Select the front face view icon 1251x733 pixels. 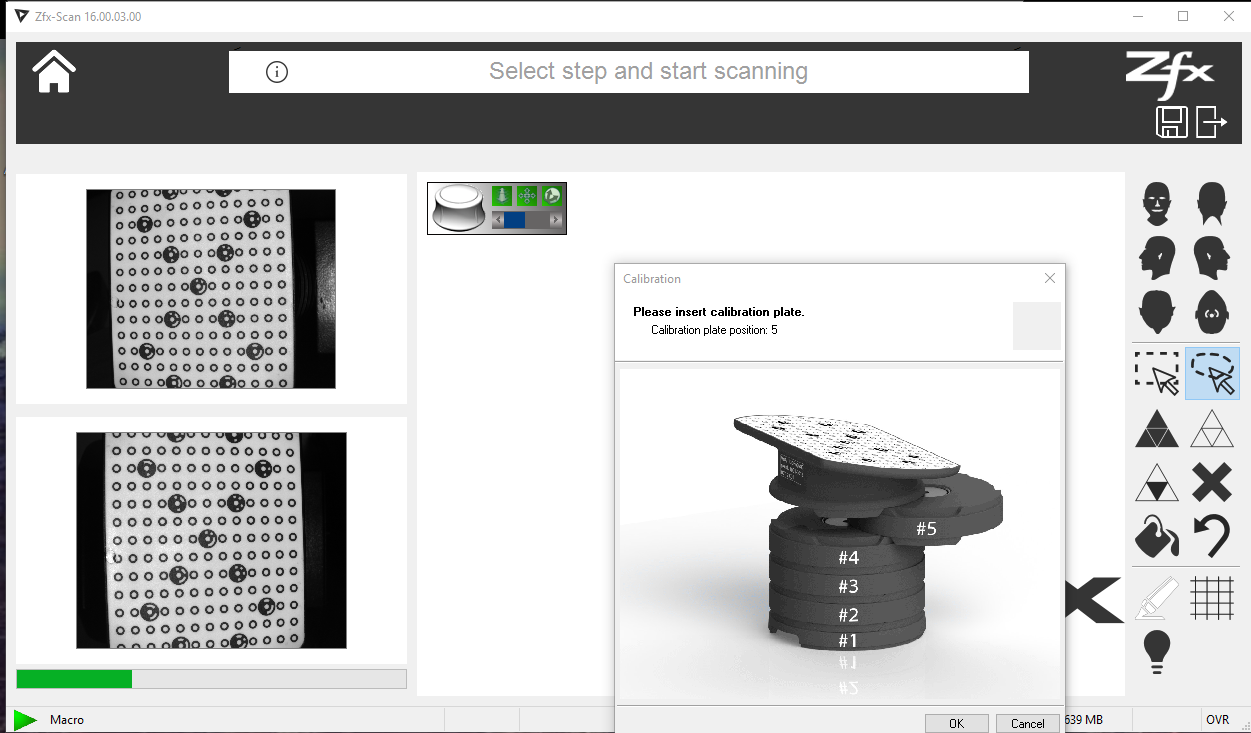click(x=1157, y=204)
